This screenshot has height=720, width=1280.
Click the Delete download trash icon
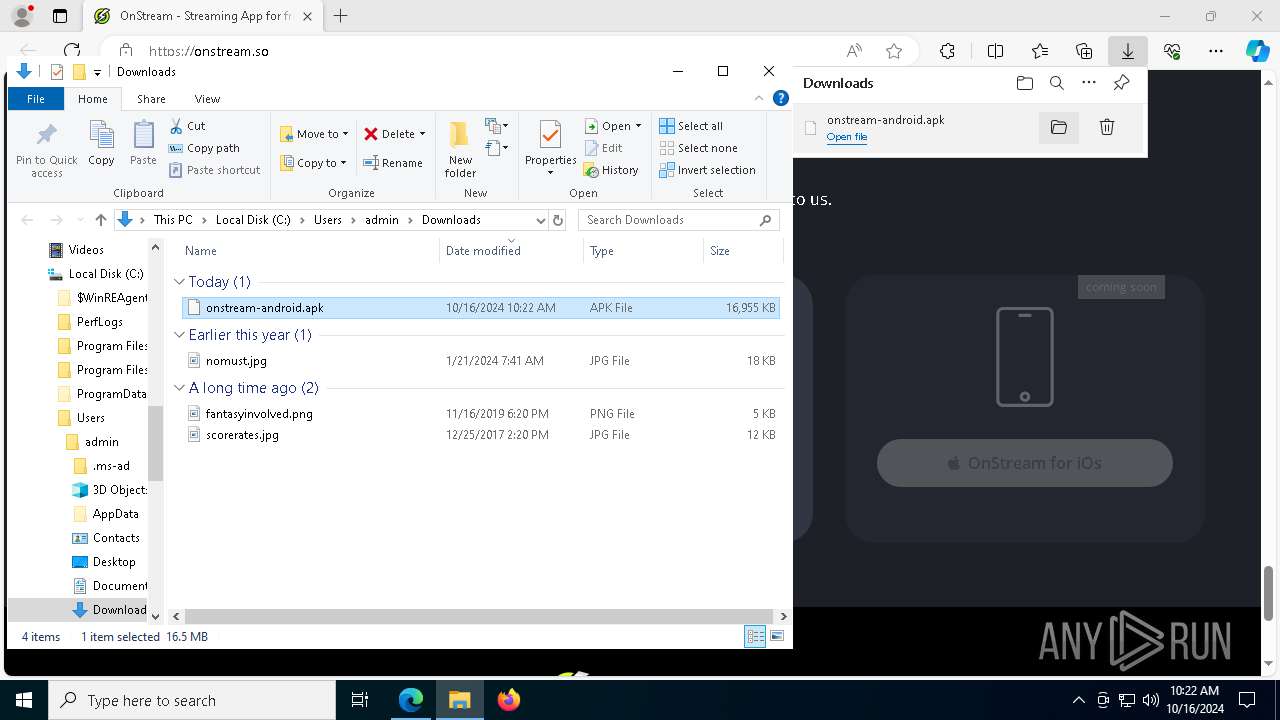coord(1106,127)
